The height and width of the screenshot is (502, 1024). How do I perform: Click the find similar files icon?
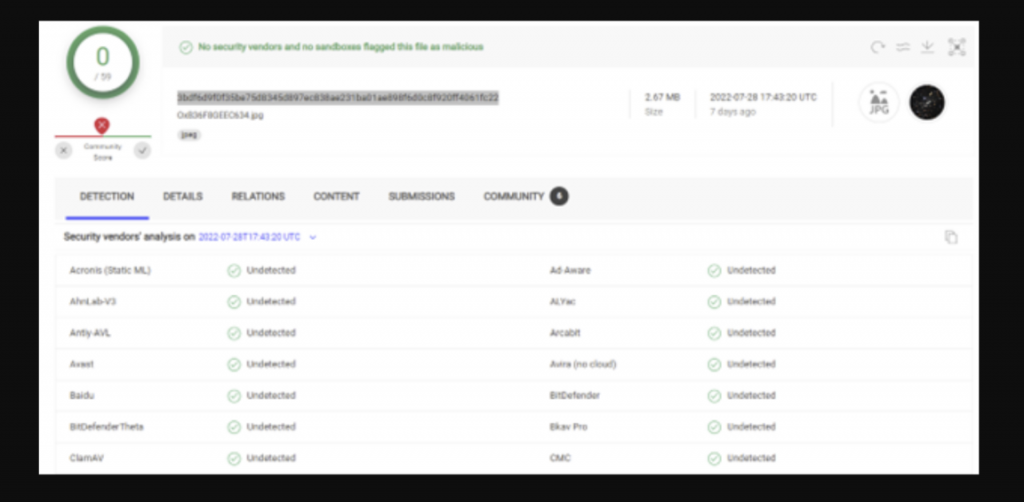pos(902,47)
